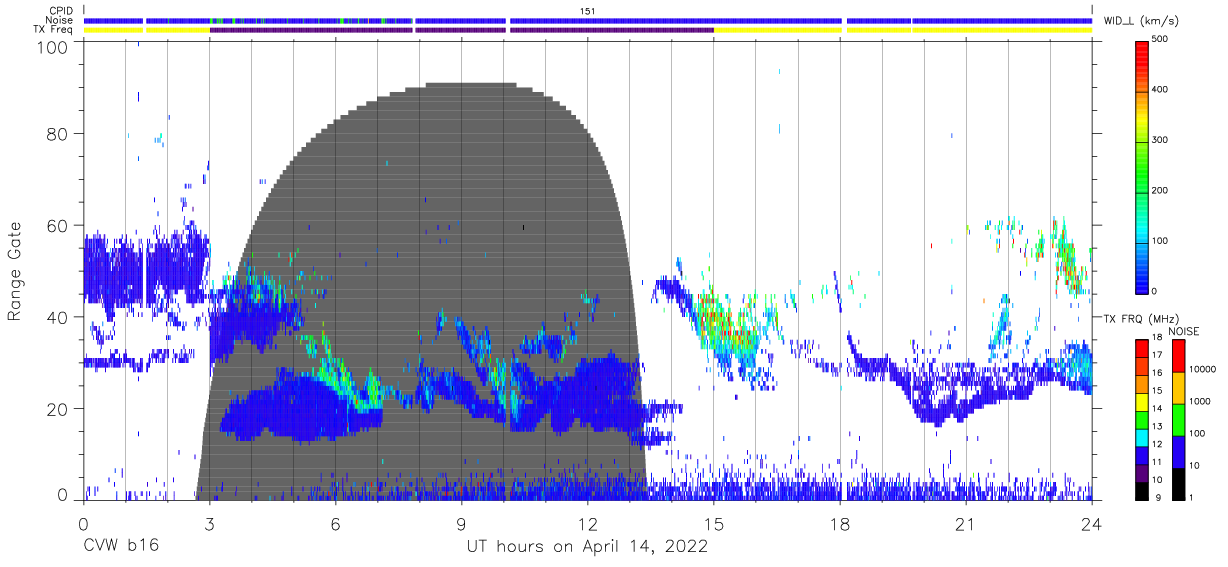Click the '18' label on the TX FRQ scale

point(1157,338)
